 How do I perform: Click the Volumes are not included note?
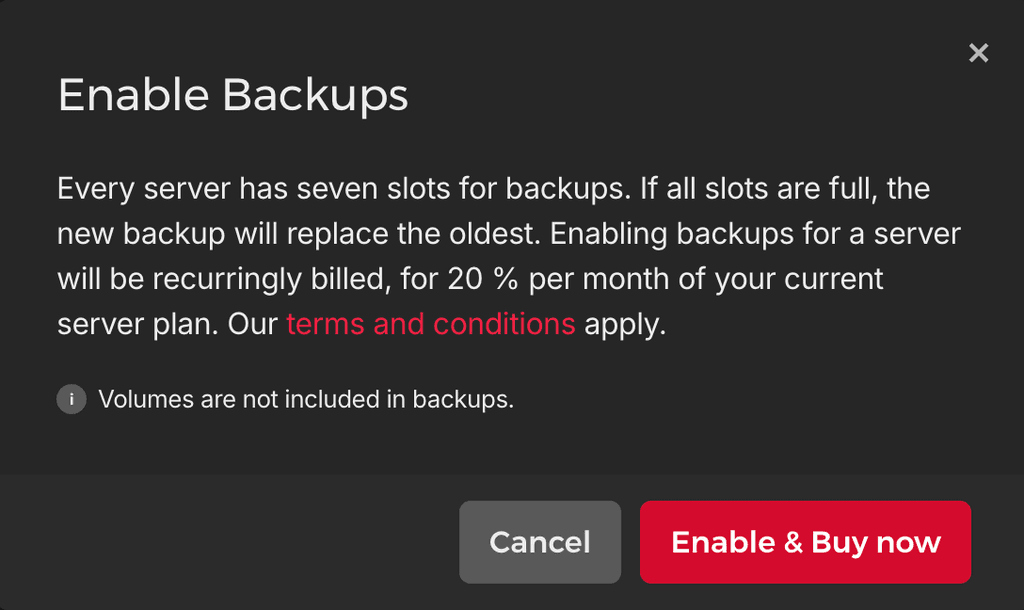(x=305, y=400)
